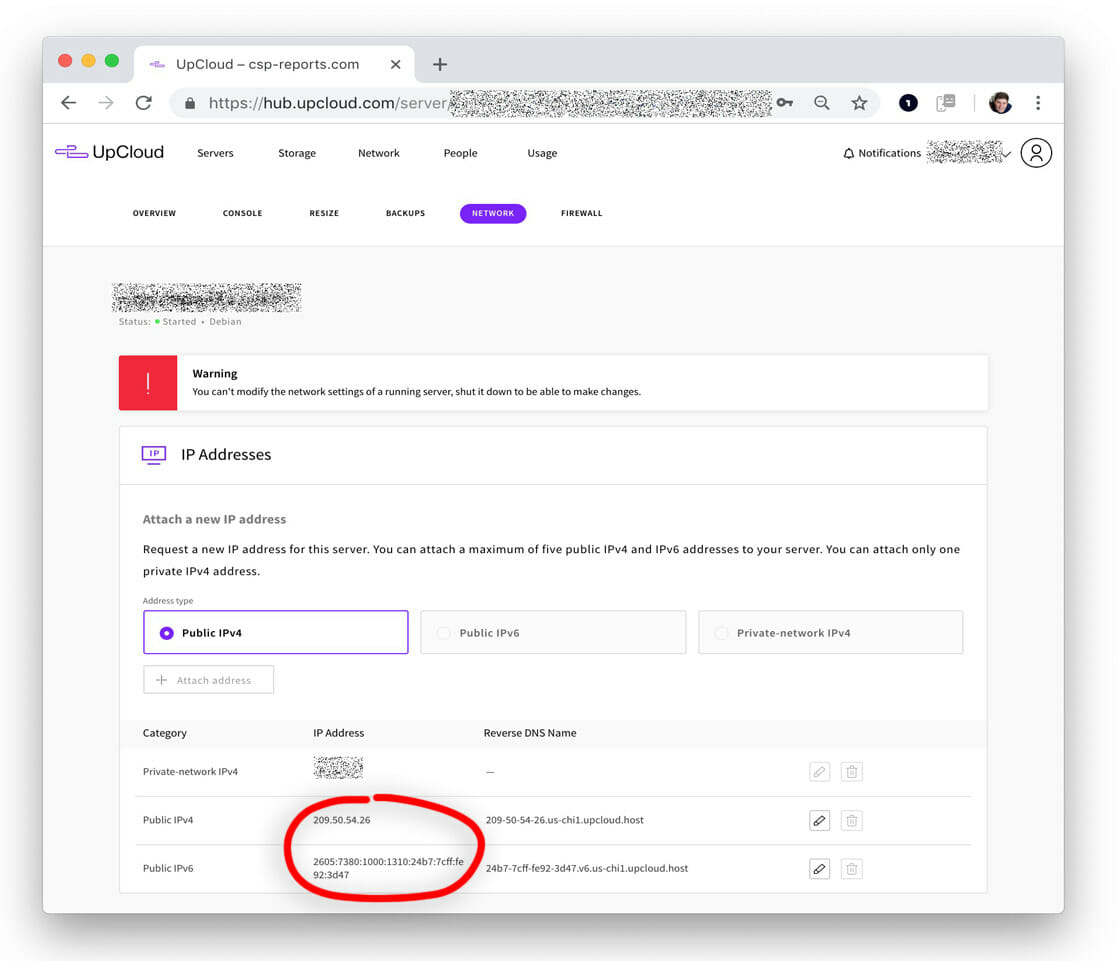This screenshot has height=961, width=1120.
Task: Open the Usage menu
Action: tap(542, 153)
